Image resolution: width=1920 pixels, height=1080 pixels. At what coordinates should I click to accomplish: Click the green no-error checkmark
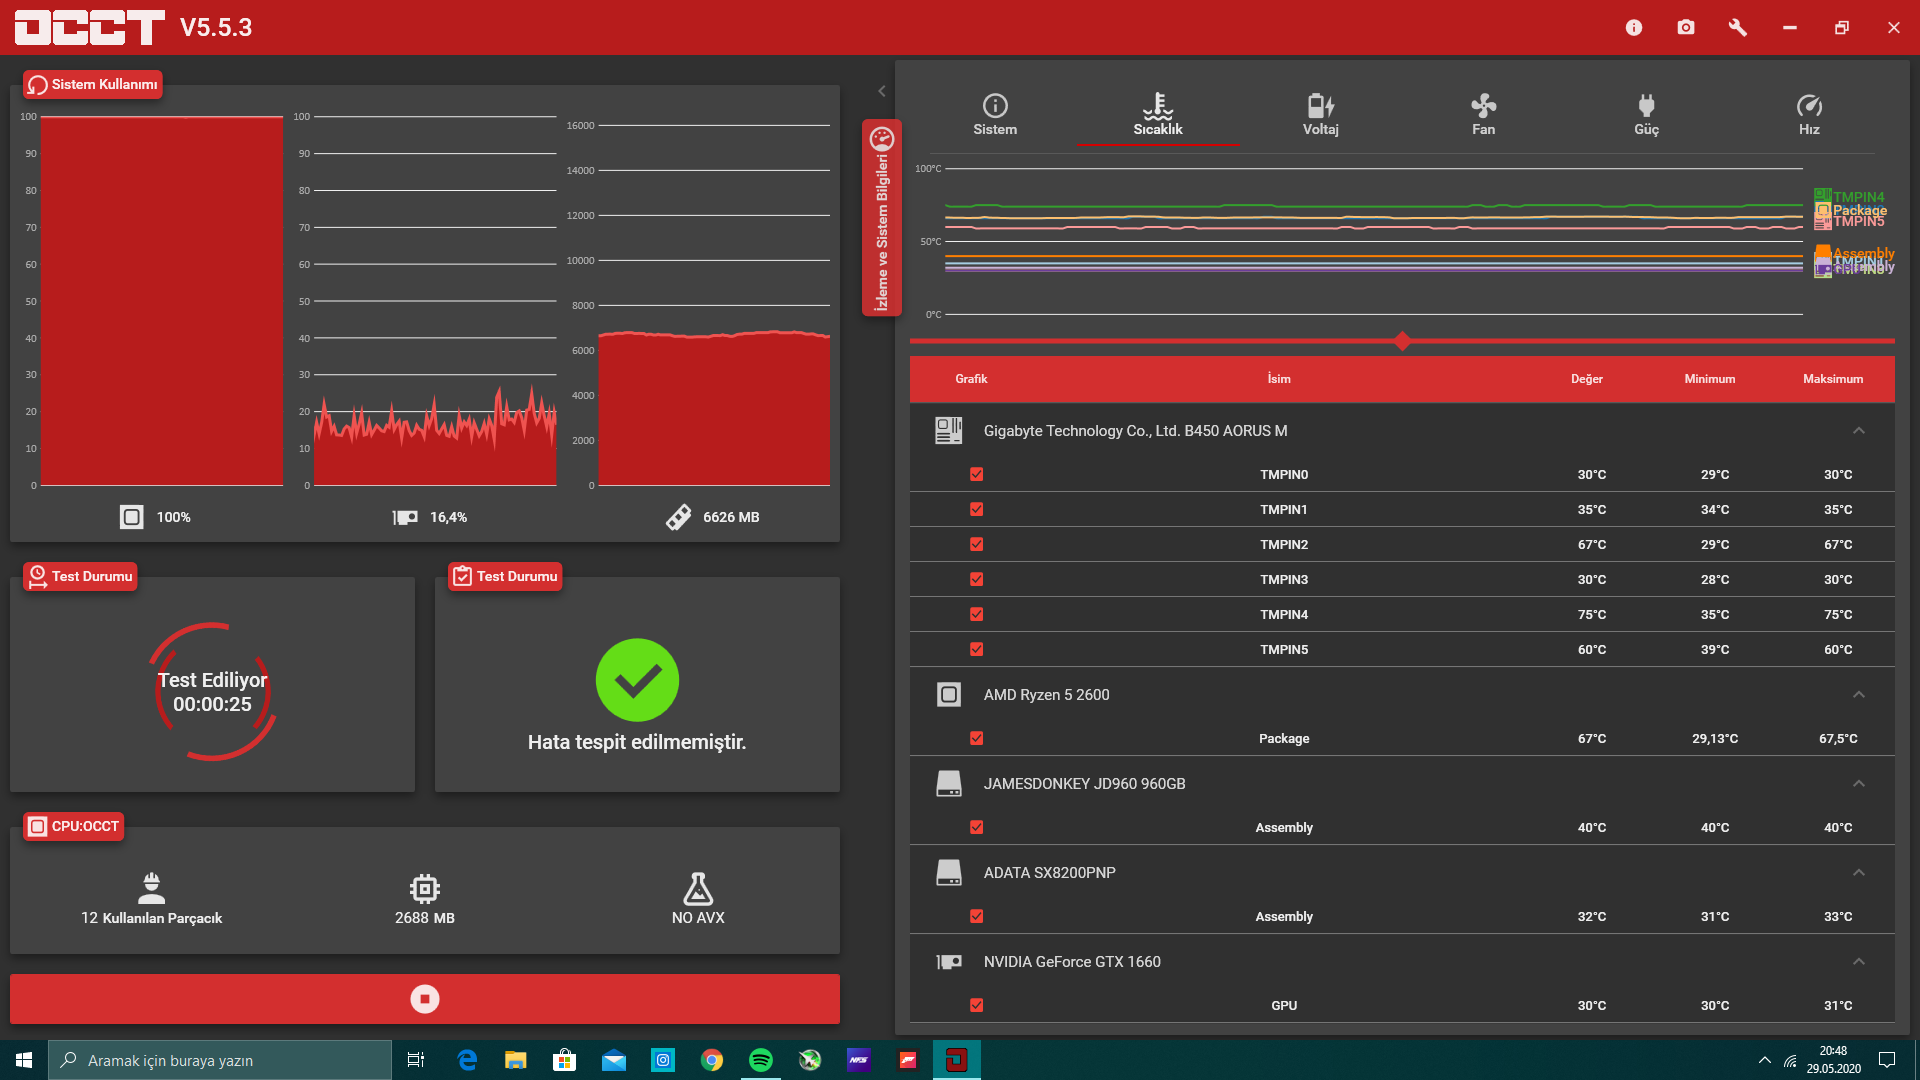click(x=637, y=680)
